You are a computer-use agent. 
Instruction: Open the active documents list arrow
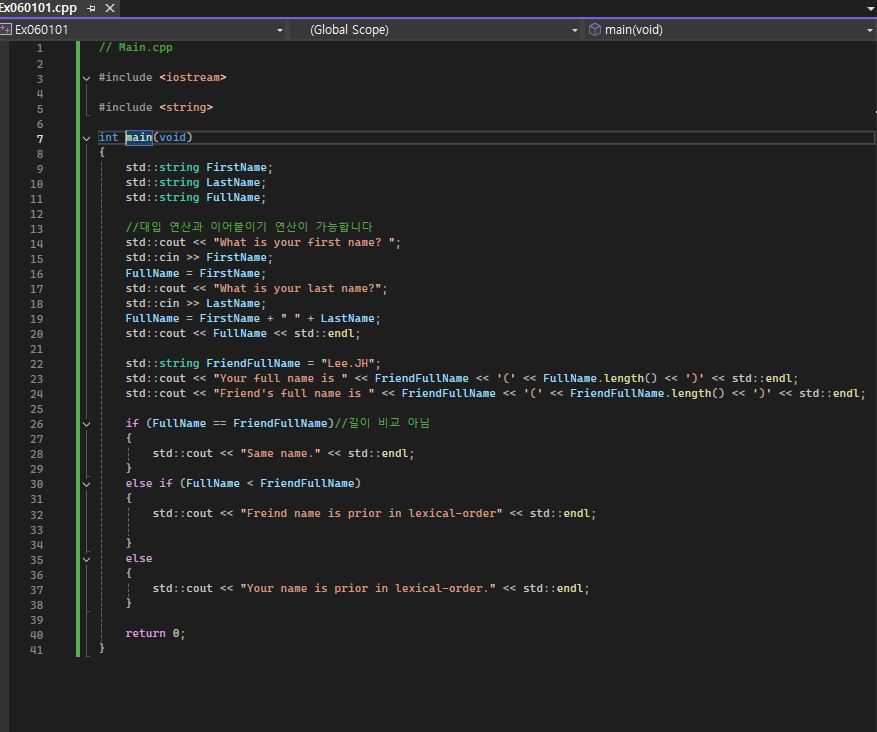(x=870, y=9)
